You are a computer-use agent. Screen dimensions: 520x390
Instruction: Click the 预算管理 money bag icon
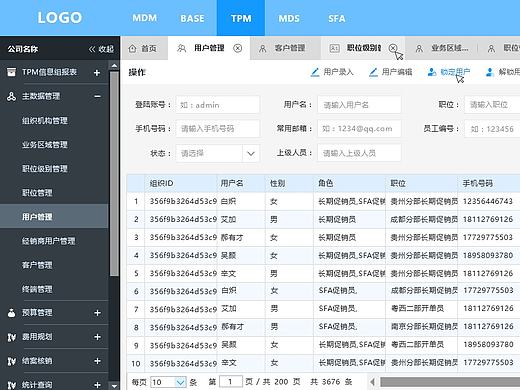[x=11, y=313]
